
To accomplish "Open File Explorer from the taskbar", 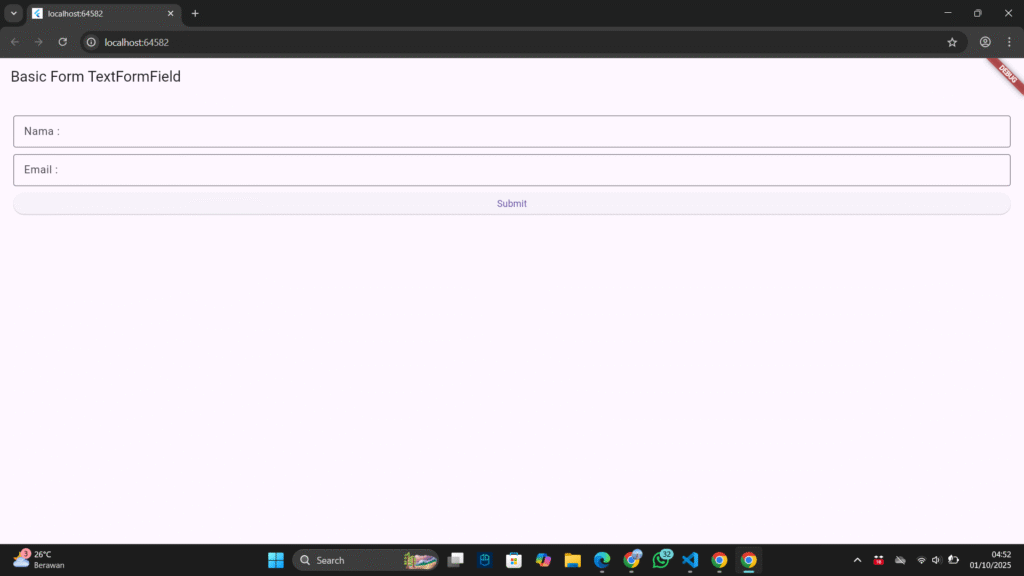I will 572,560.
